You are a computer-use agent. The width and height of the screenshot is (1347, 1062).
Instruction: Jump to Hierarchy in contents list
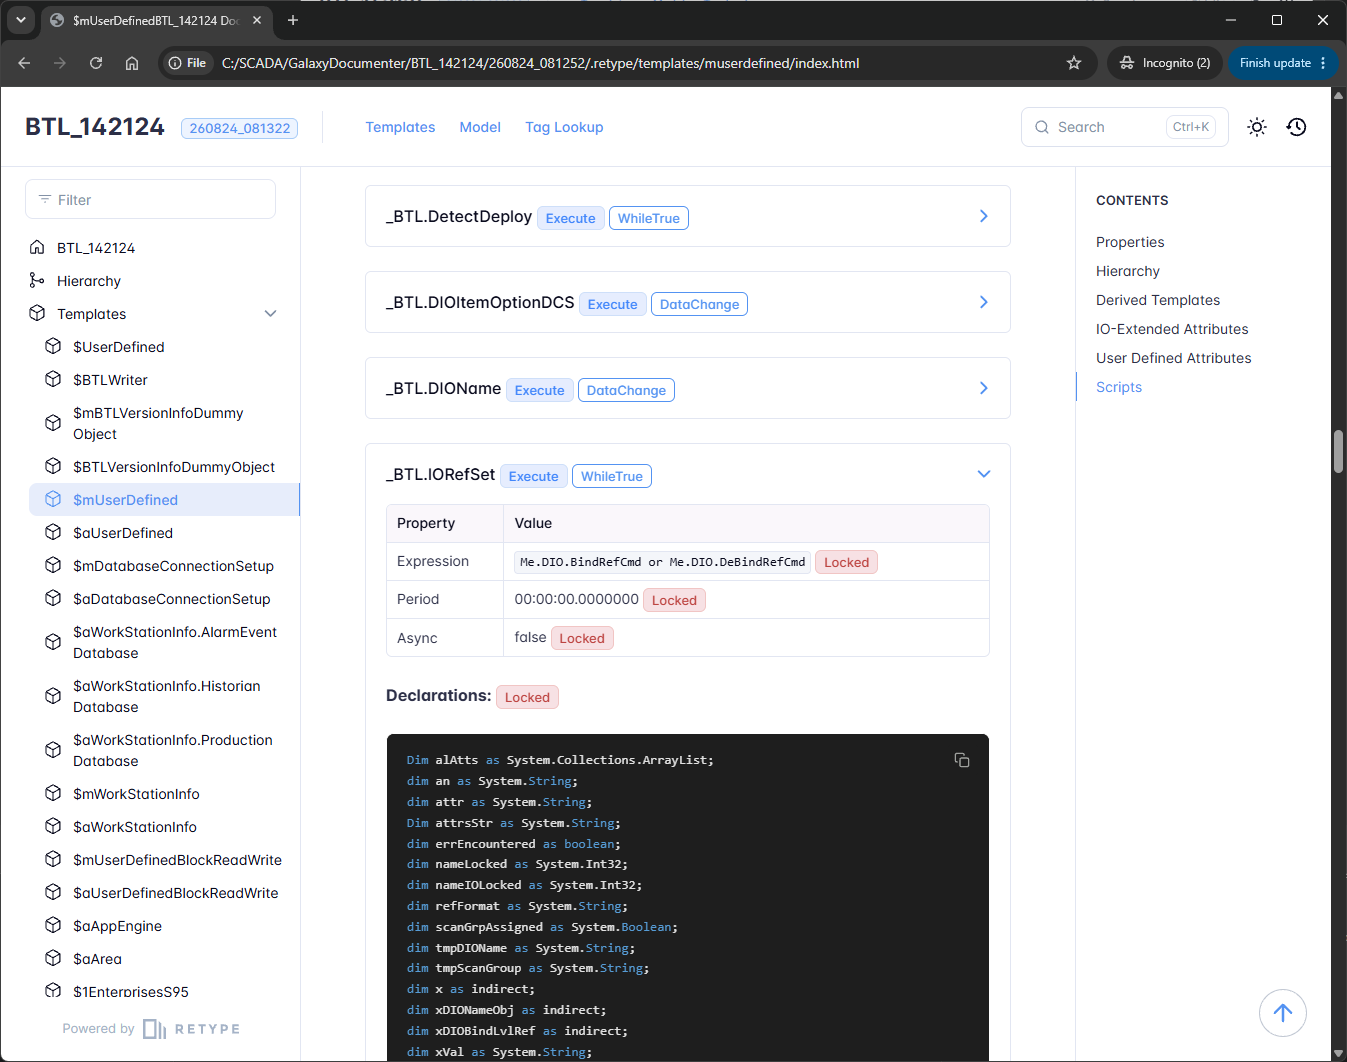1128,271
